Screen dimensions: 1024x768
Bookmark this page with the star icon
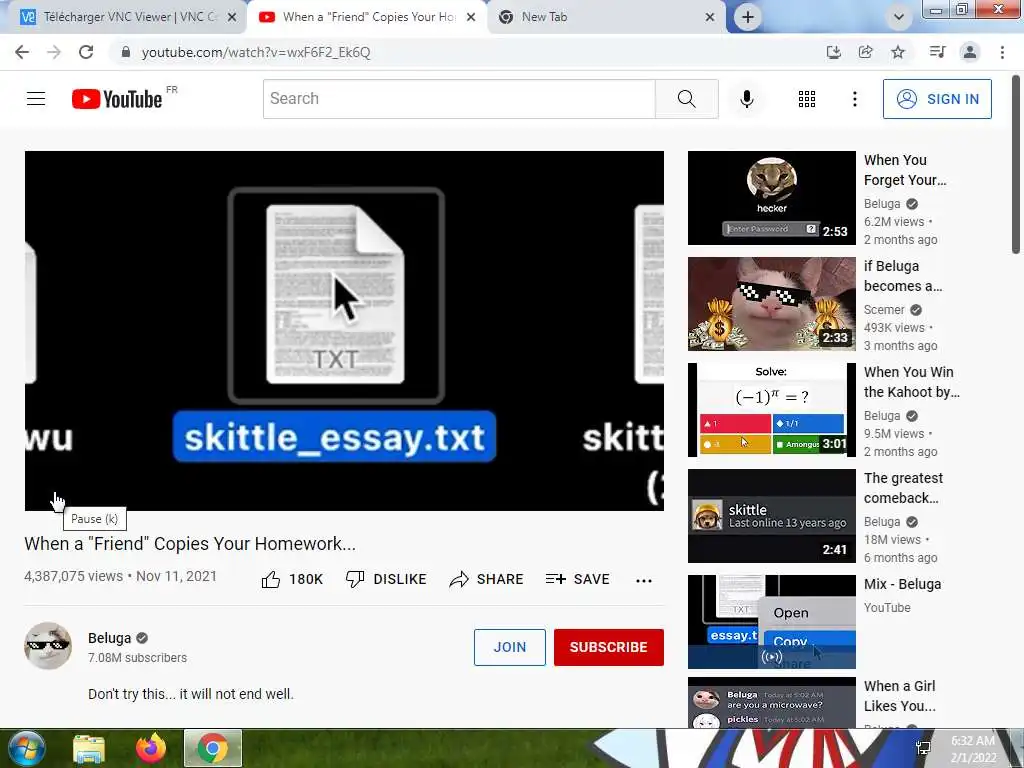tap(899, 52)
